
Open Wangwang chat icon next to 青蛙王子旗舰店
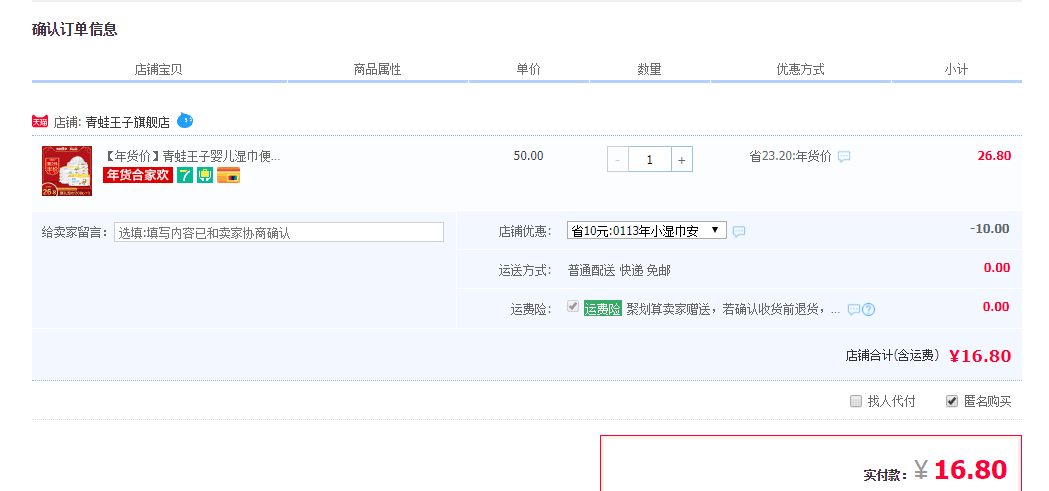pyautogui.click(x=185, y=121)
